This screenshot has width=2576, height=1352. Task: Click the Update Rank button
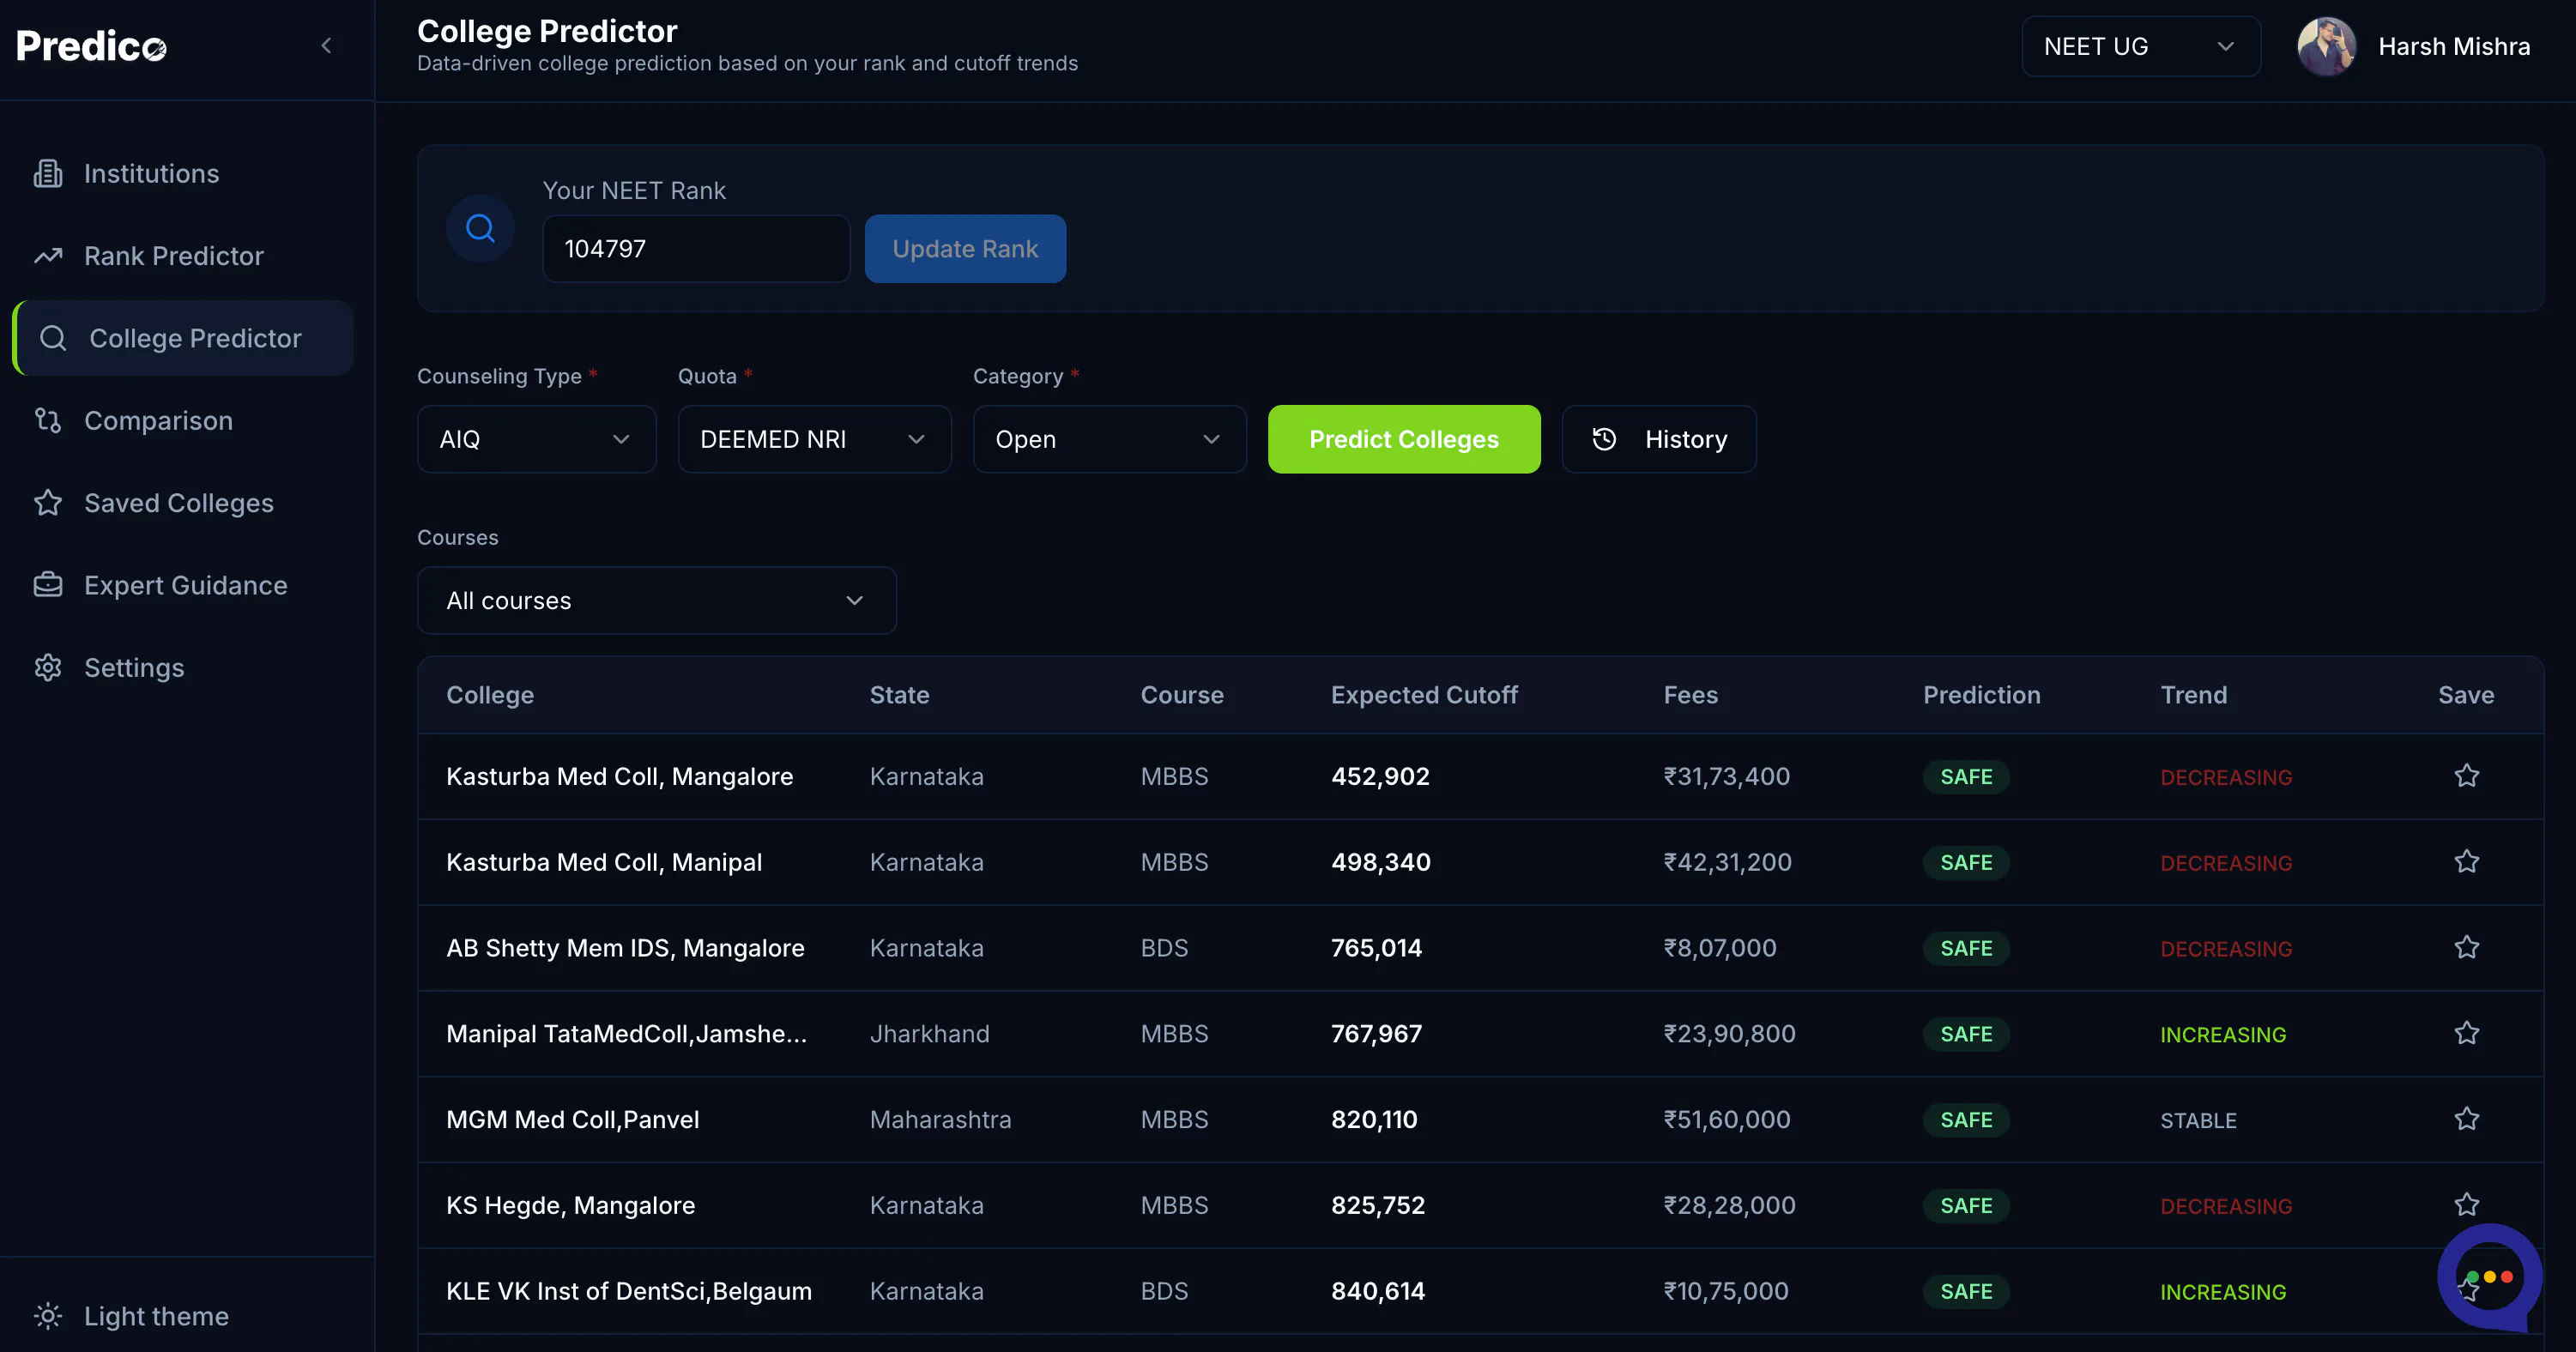coord(965,249)
